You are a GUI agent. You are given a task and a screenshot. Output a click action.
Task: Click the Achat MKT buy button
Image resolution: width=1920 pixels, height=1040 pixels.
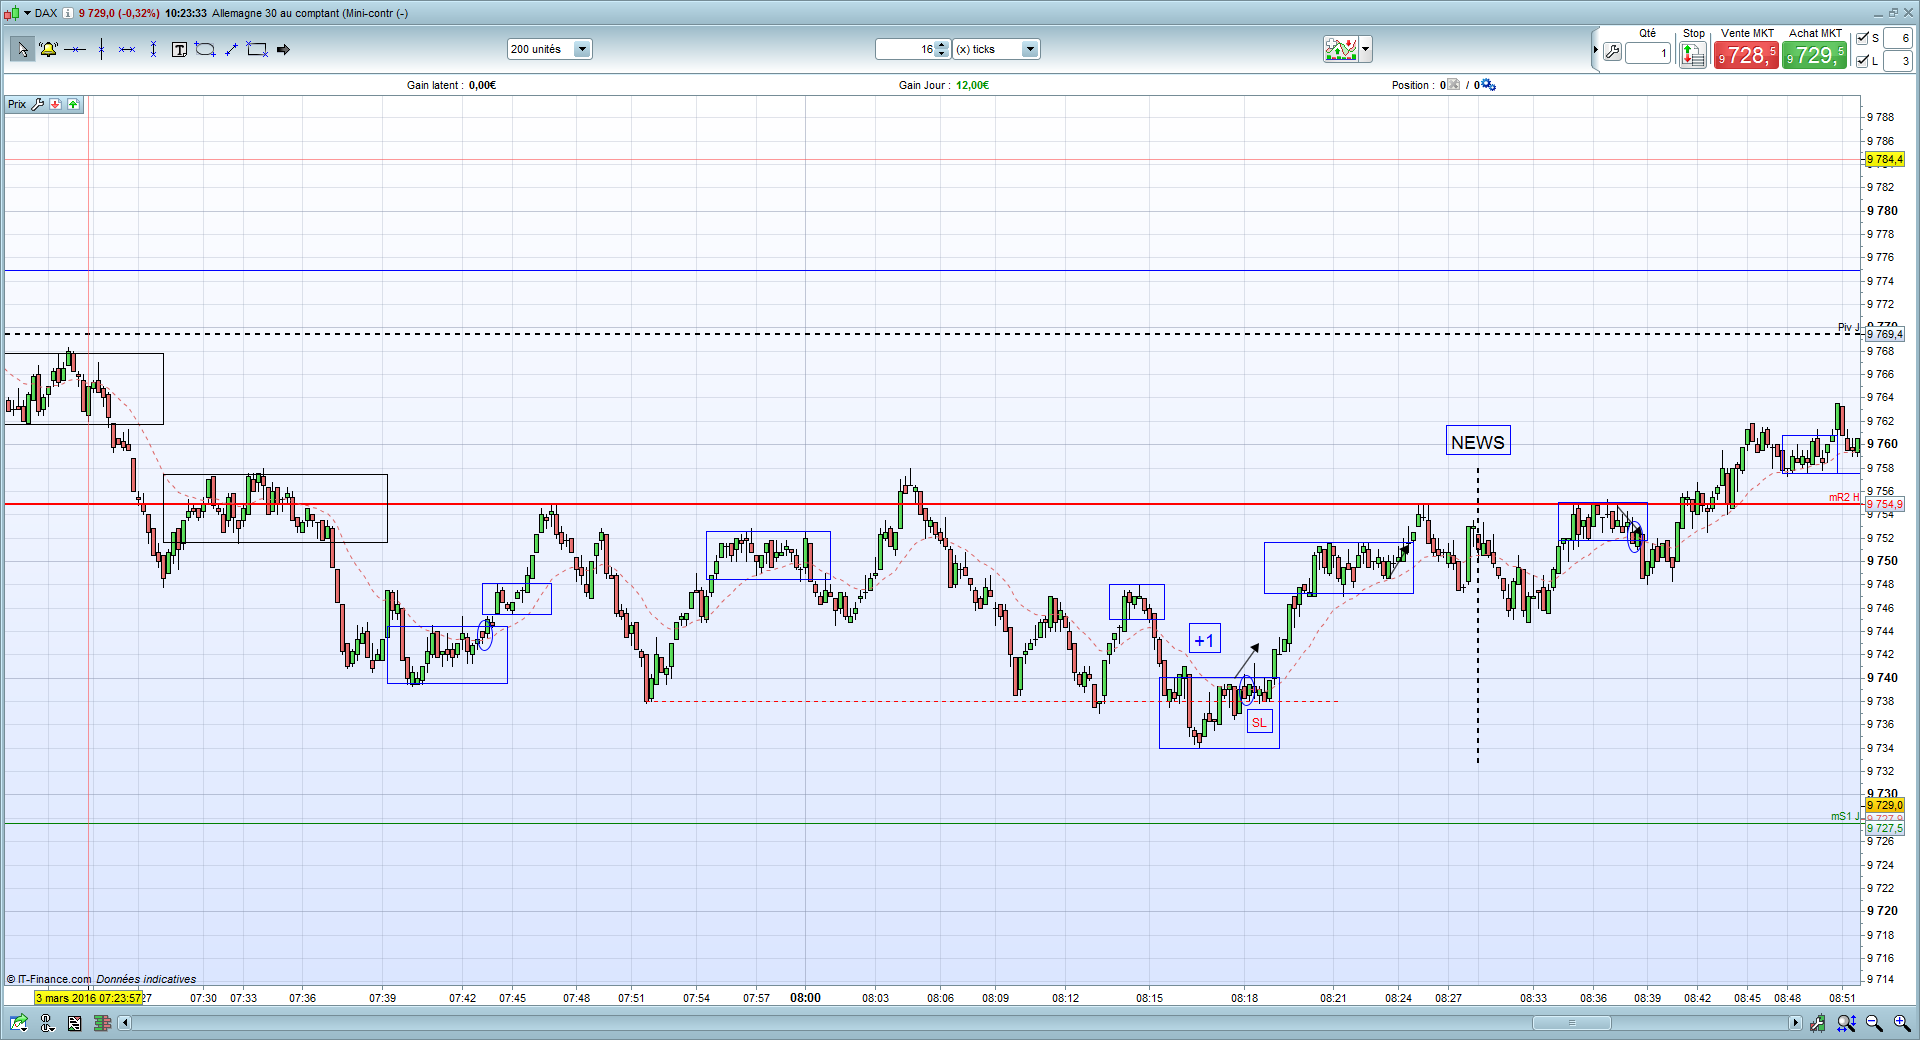[x=1814, y=55]
